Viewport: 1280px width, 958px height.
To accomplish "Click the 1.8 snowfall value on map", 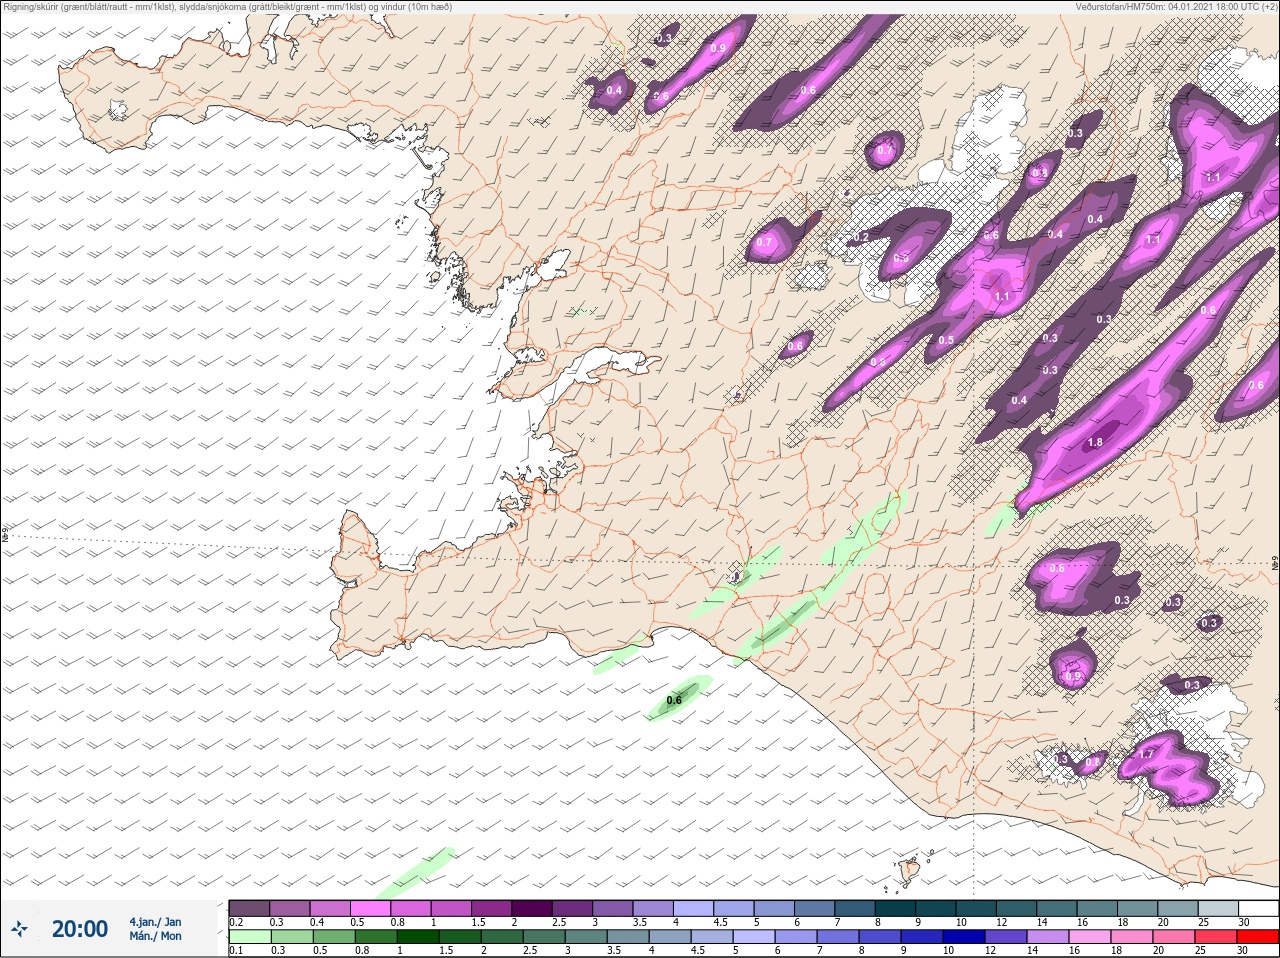I will [x=1095, y=443].
